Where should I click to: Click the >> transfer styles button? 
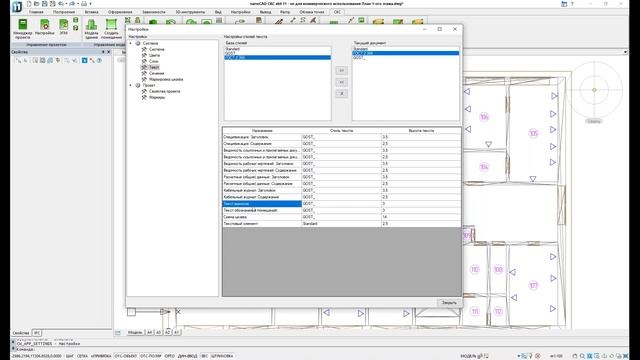(342, 71)
